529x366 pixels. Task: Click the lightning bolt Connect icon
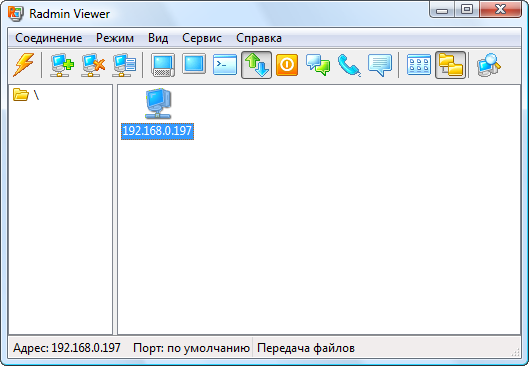(23, 64)
